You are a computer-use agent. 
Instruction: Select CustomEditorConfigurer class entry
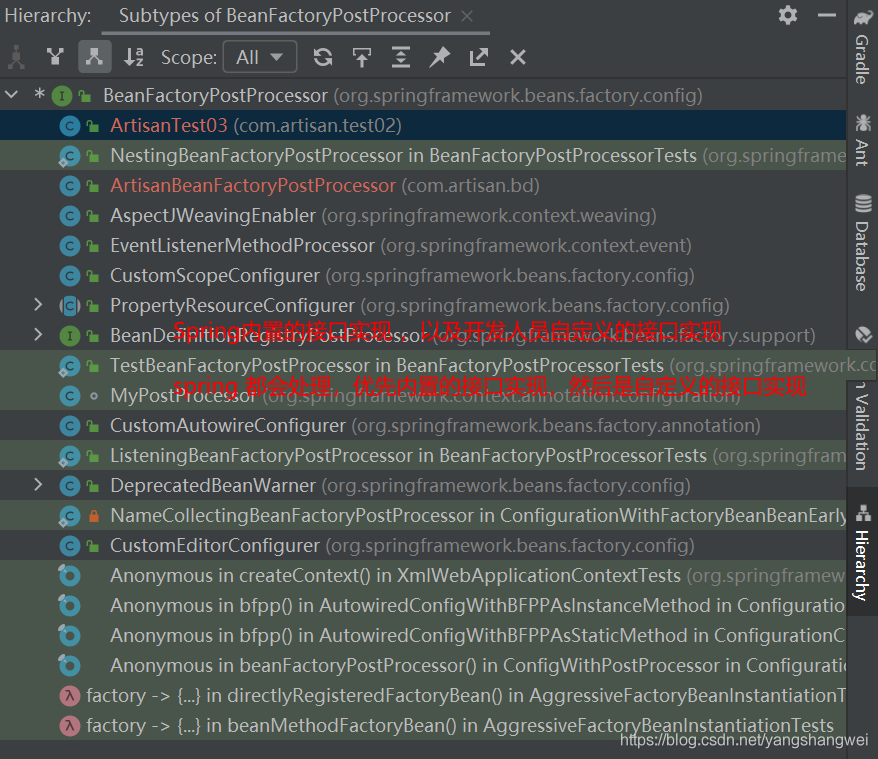coord(214,546)
